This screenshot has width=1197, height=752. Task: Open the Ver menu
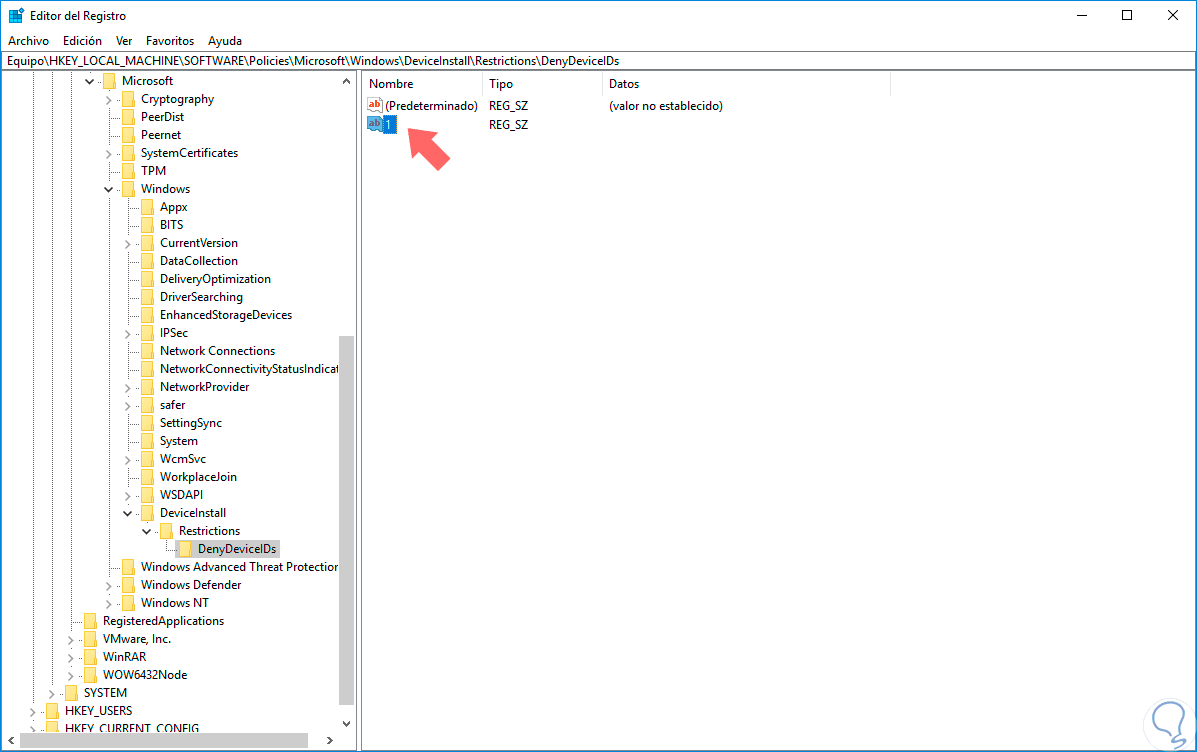point(124,41)
